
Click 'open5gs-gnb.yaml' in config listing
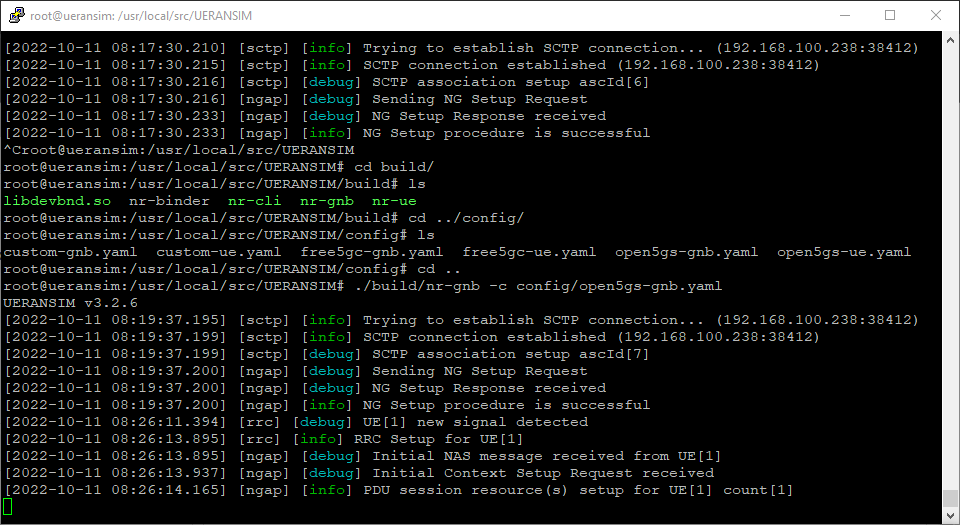pyautogui.click(x=686, y=252)
